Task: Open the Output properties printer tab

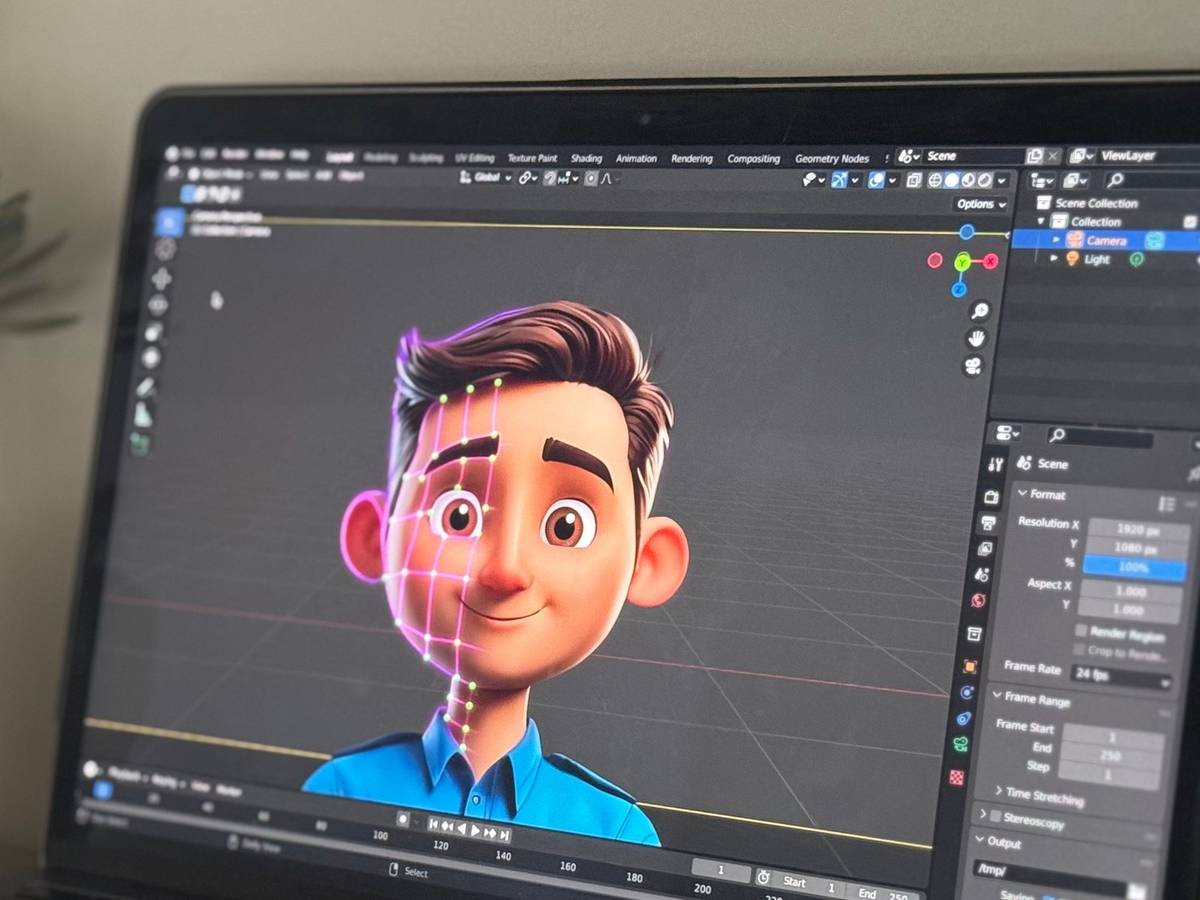Action: click(x=988, y=523)
